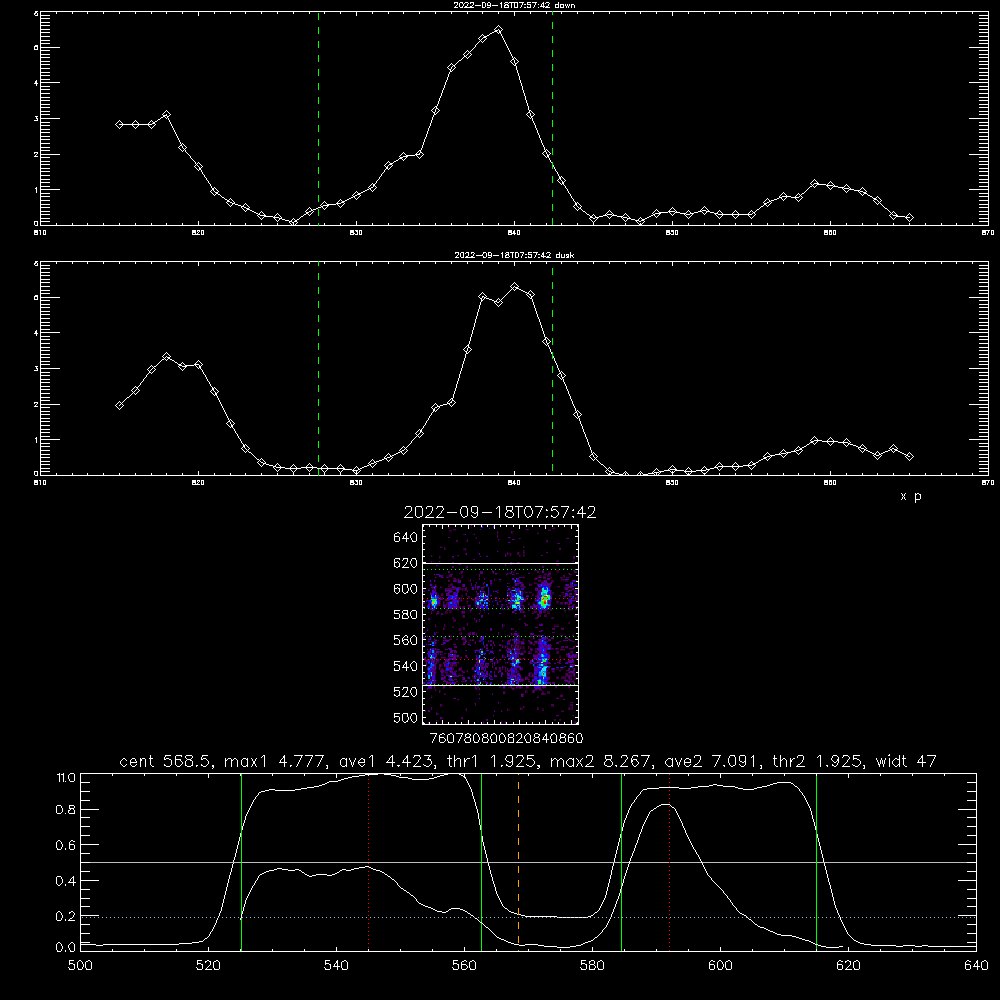Click the white horizontal 0.5 level line
Screen dimensions: 1000x1000
528,862
